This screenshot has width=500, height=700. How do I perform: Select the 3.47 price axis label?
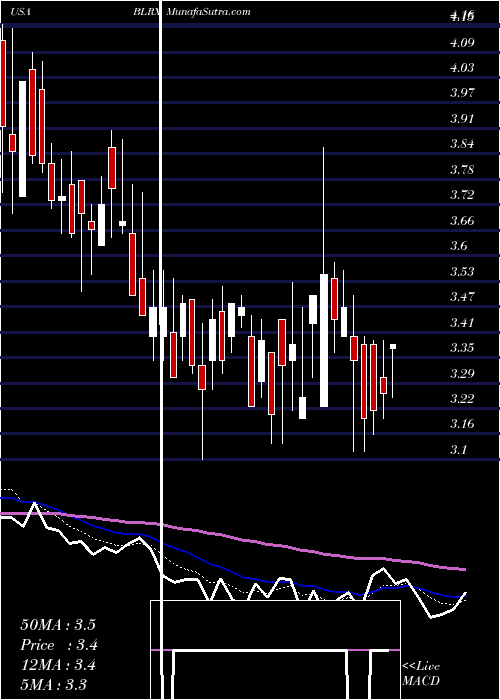pos(462,296)
